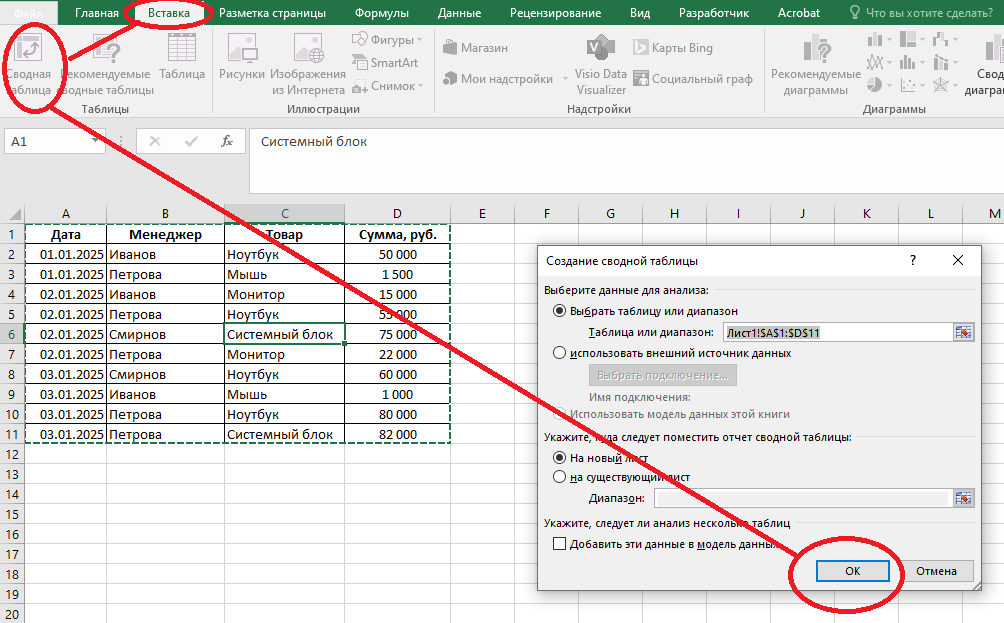
Task: Click the formula bar showing Системный блок
Action: (626, 161)
